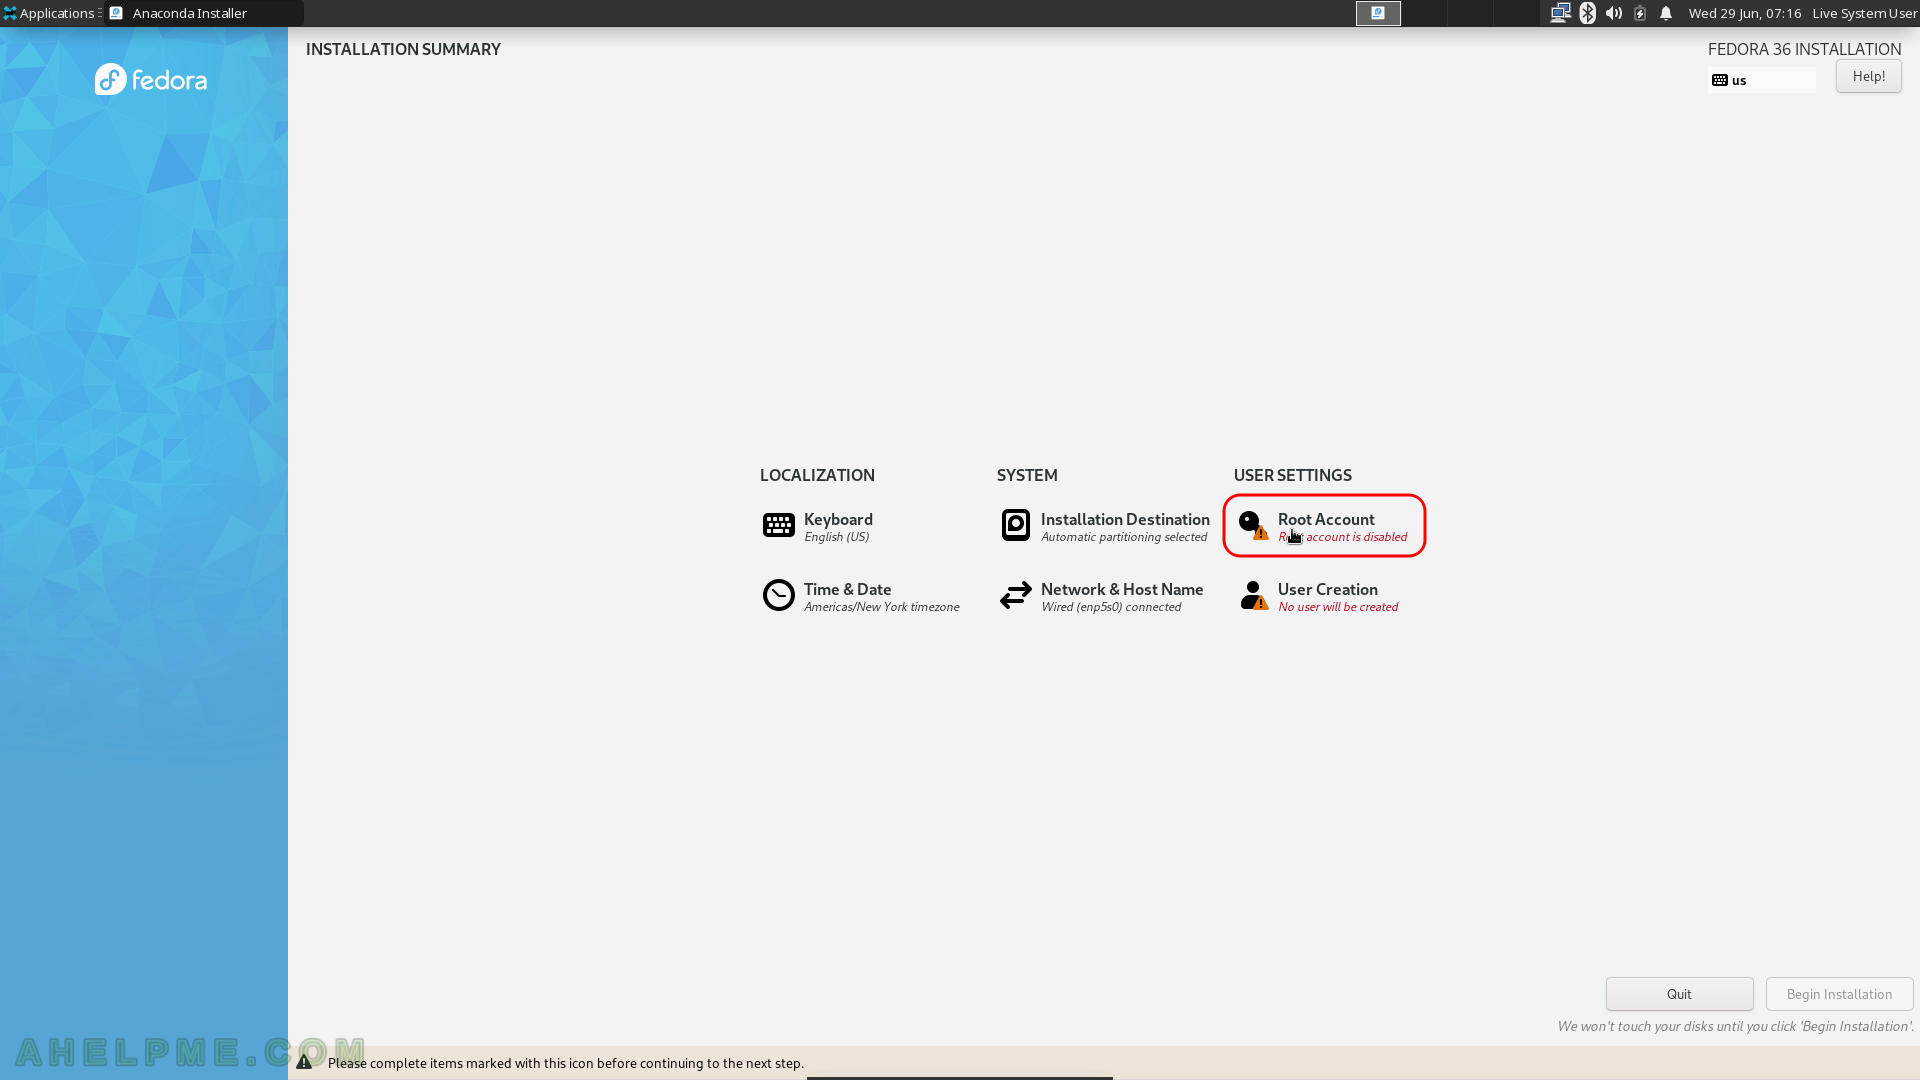Click the Fedora logo in sidebar
1920x1080 pixels.
[x=151, y=79]
